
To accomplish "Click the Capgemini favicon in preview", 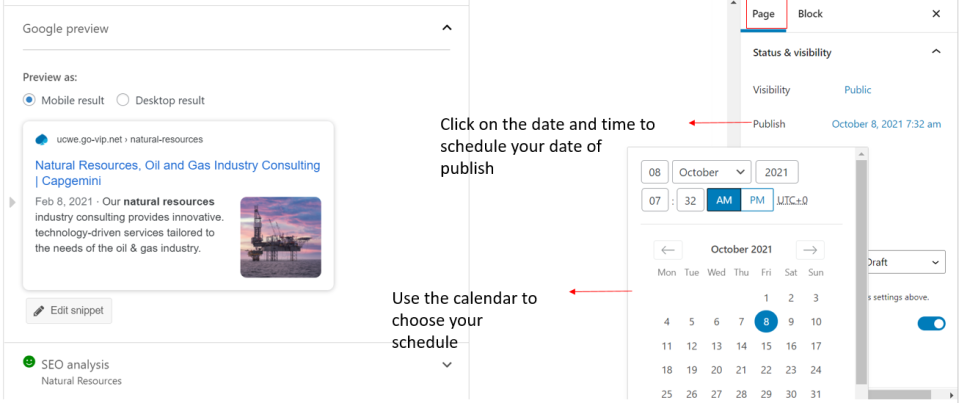I will [42, 139].
